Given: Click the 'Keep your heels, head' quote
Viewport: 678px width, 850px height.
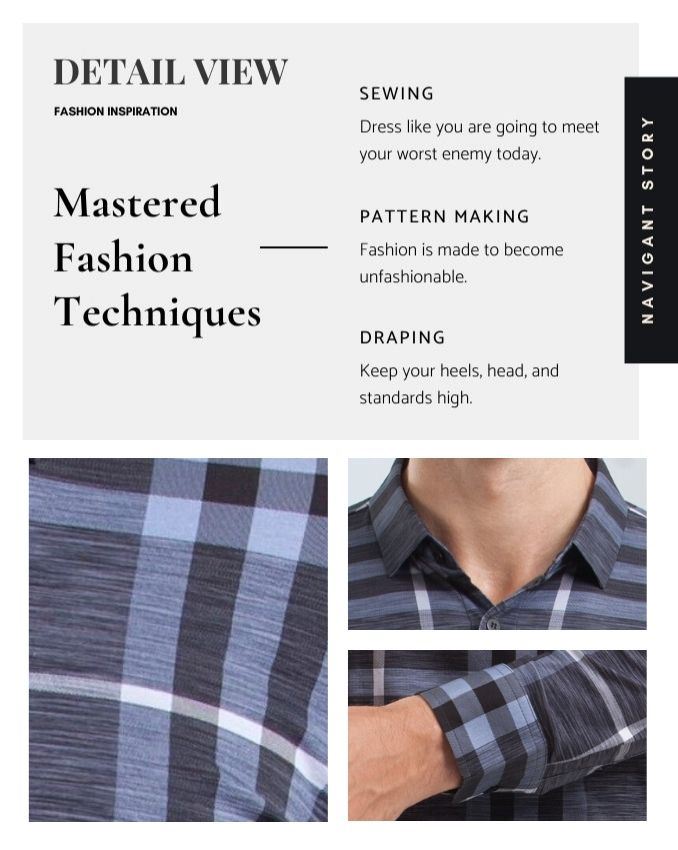Looking at the screenshot, I should (459, 371).
